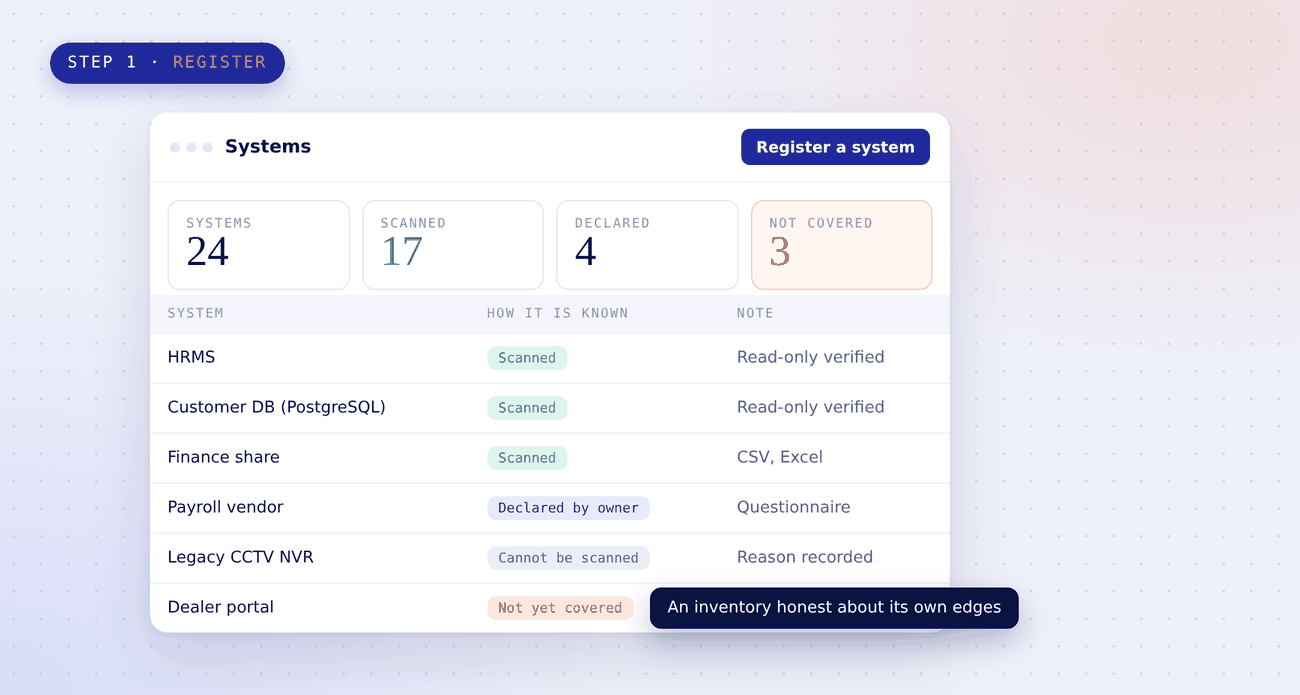
Task: Click the CSV, Excel note
Action: click(780, 457)
